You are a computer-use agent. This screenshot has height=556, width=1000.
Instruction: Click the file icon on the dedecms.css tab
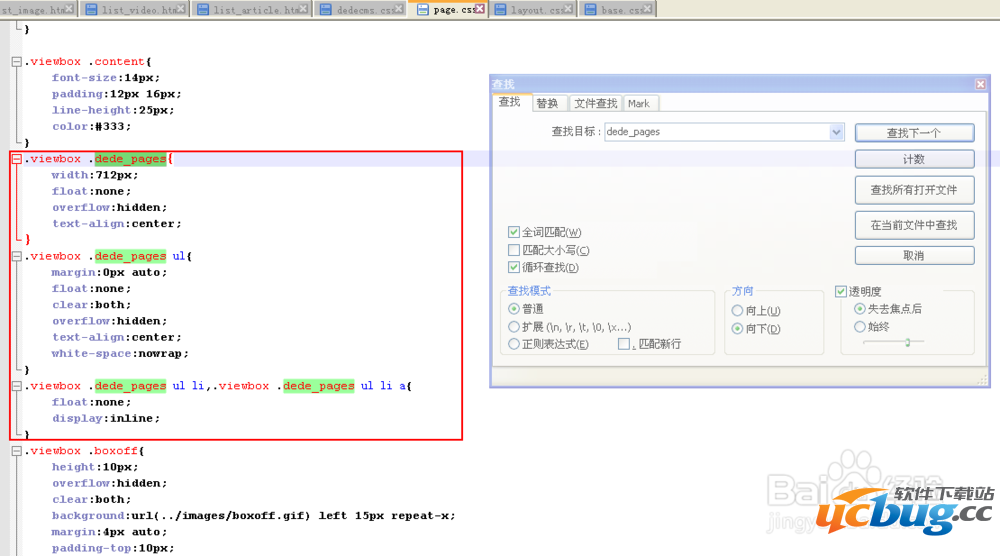tap(325, 10)
